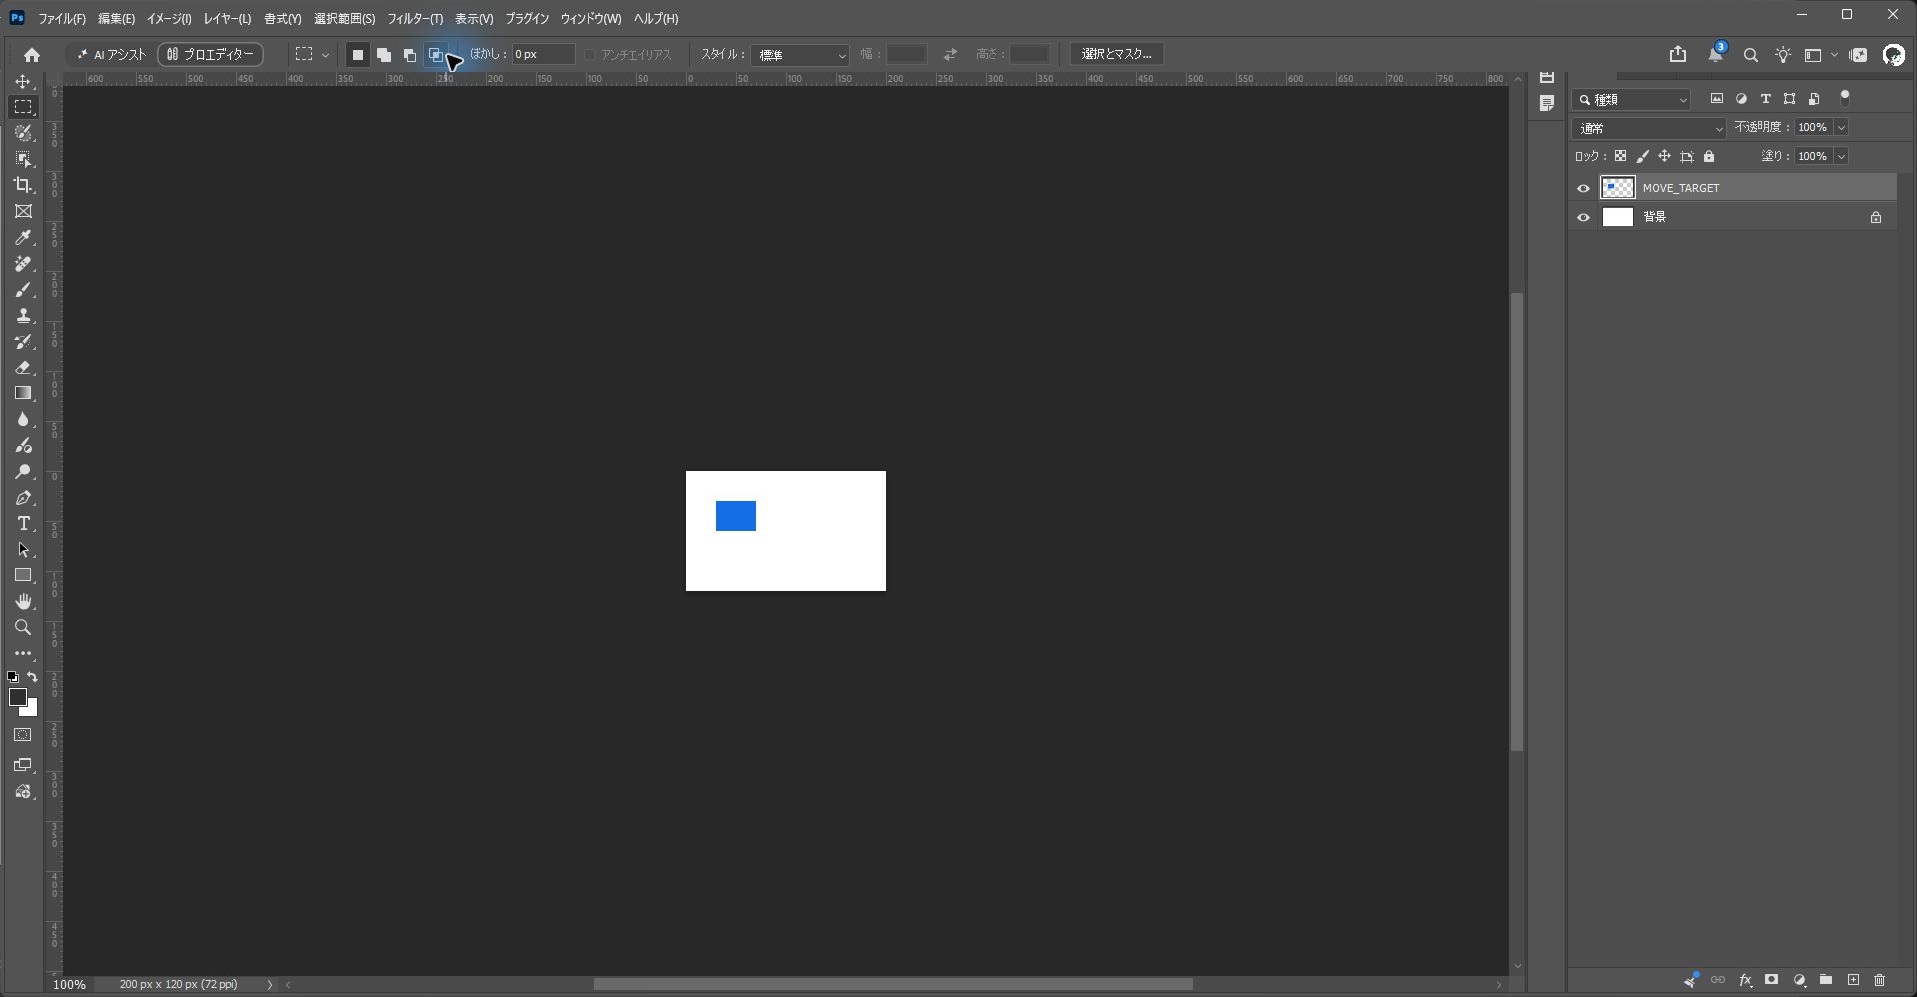Open the フィルター menu
The height and width of the screenshot is (997, 1917).
tap(415, 19)
